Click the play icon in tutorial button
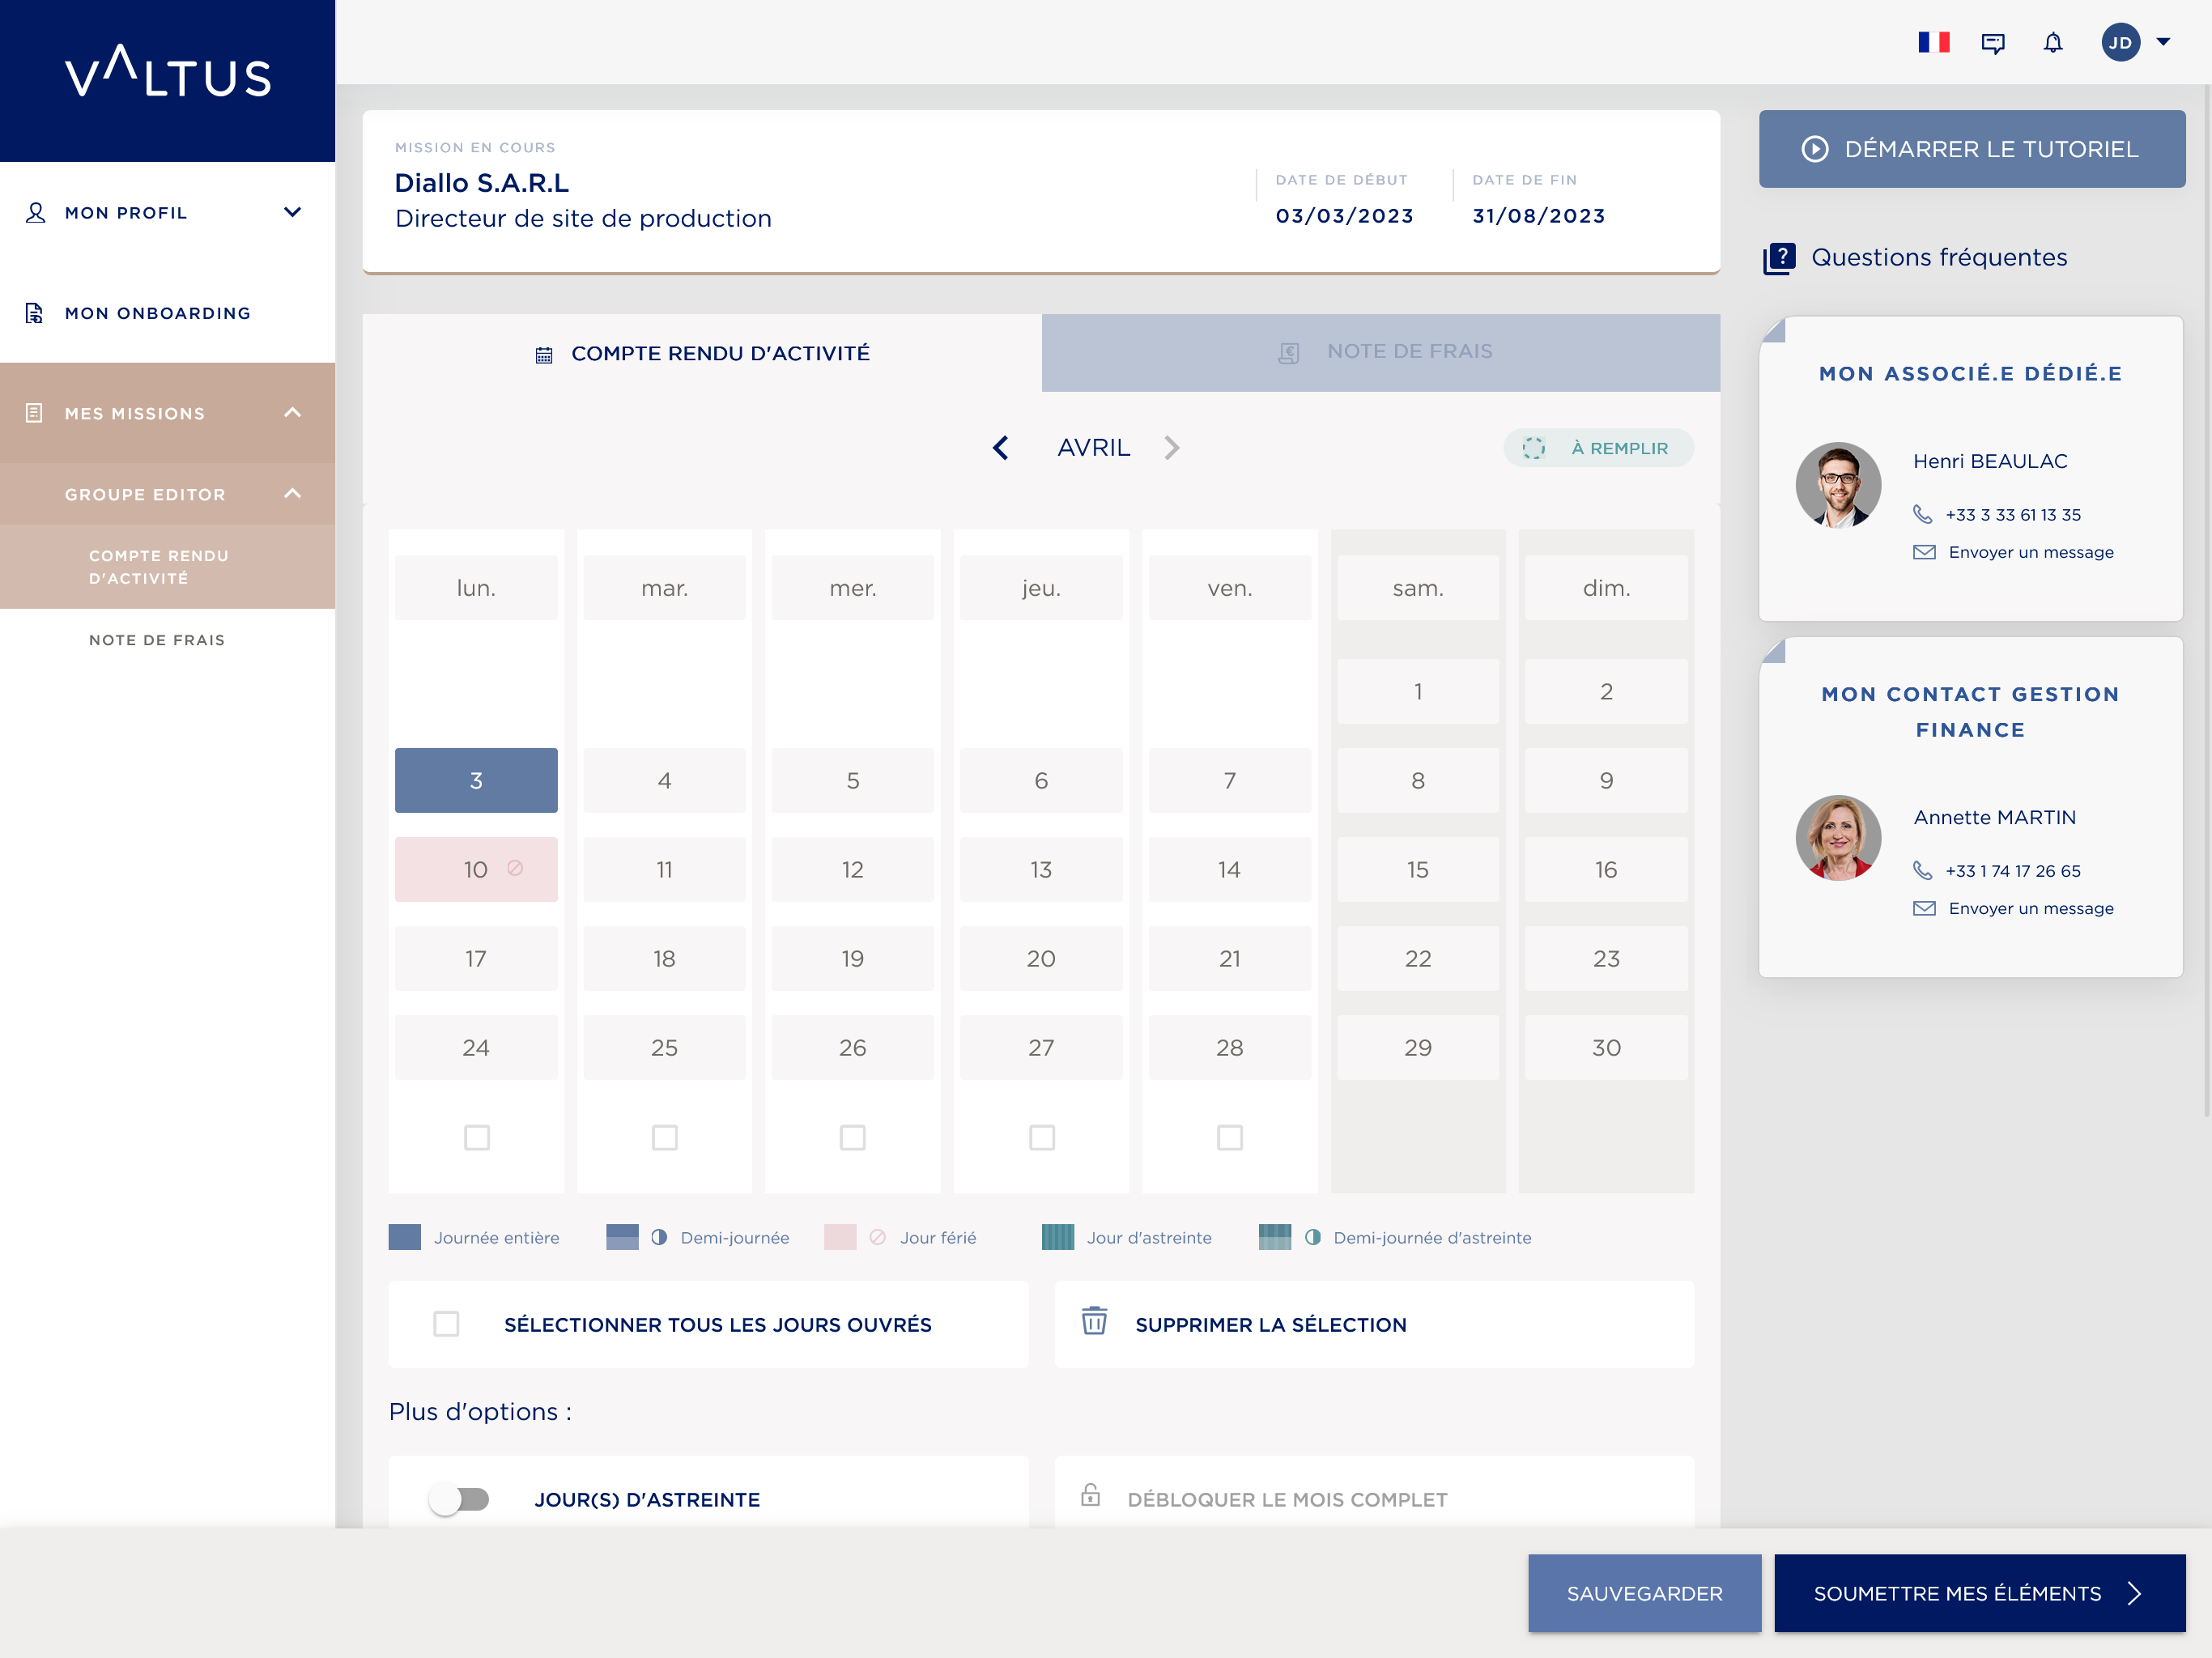This screenshot has width=2212, height=1658. (1814, 149)
